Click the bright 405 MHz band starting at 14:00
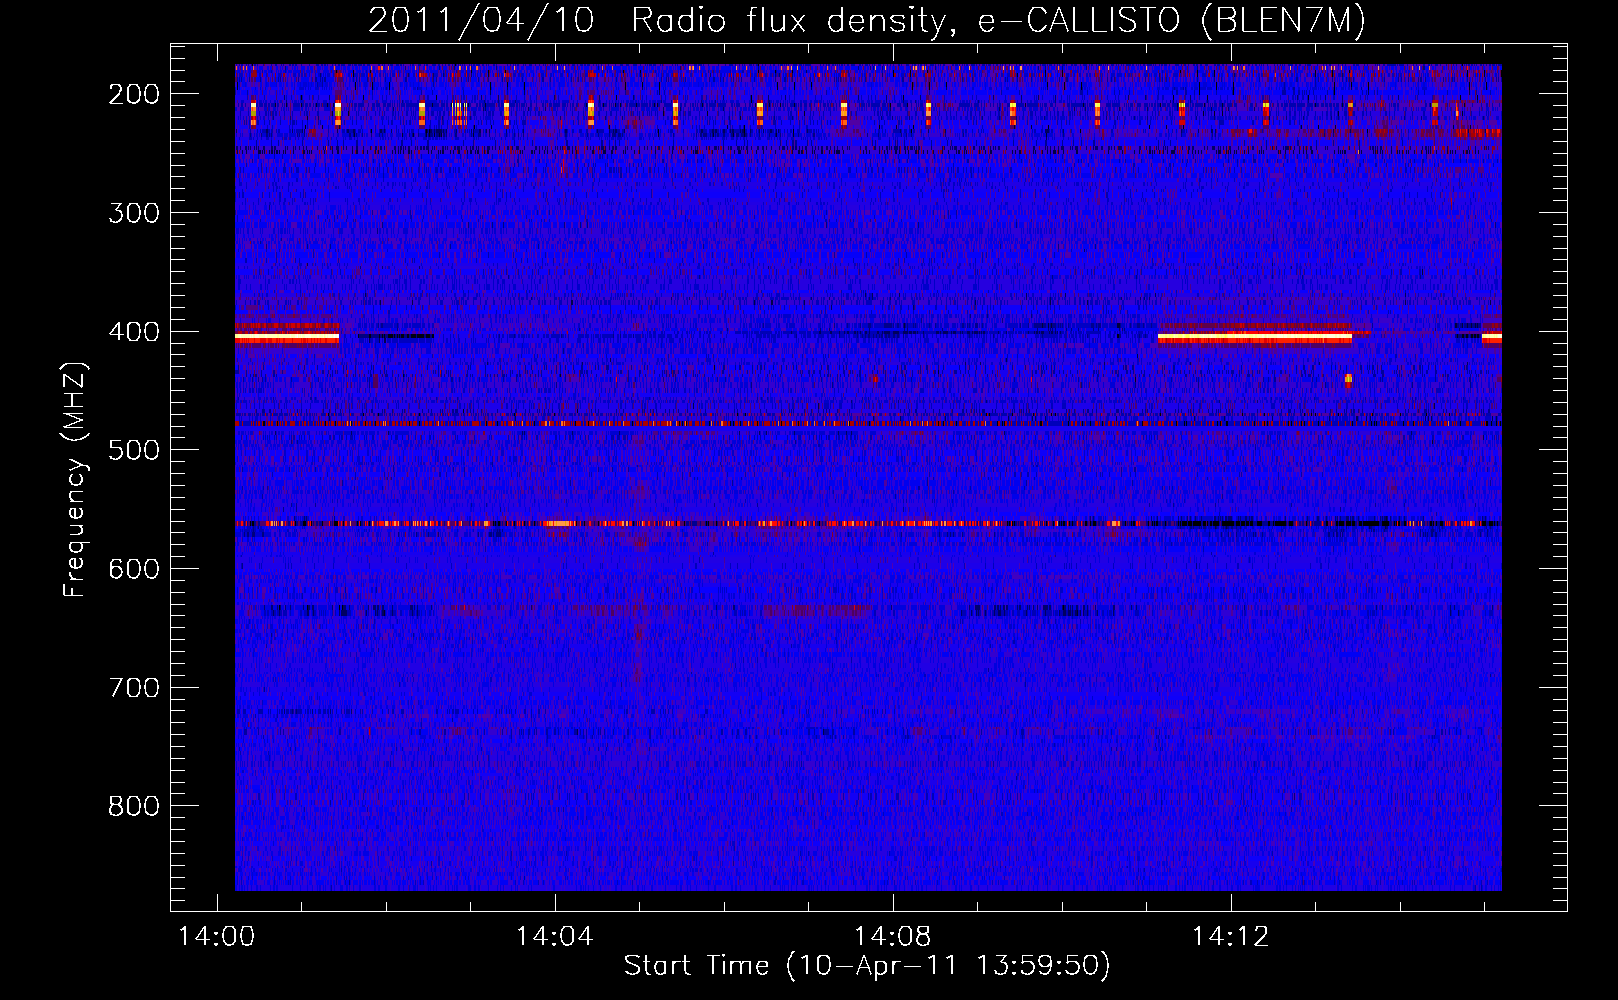The height and width of the screenshot is (1000, 1618). pos(287,338)
